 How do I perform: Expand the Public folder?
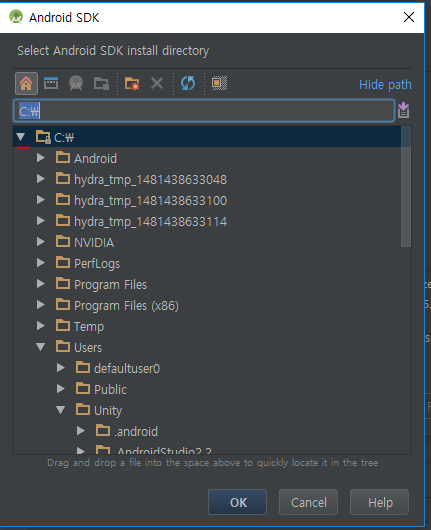pos(61,388)
